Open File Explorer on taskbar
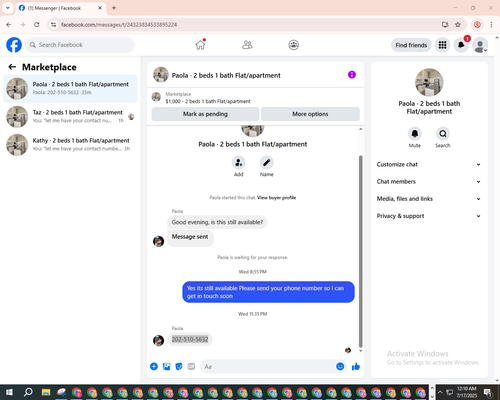The image size is (500, 400). tap(46, 392)
